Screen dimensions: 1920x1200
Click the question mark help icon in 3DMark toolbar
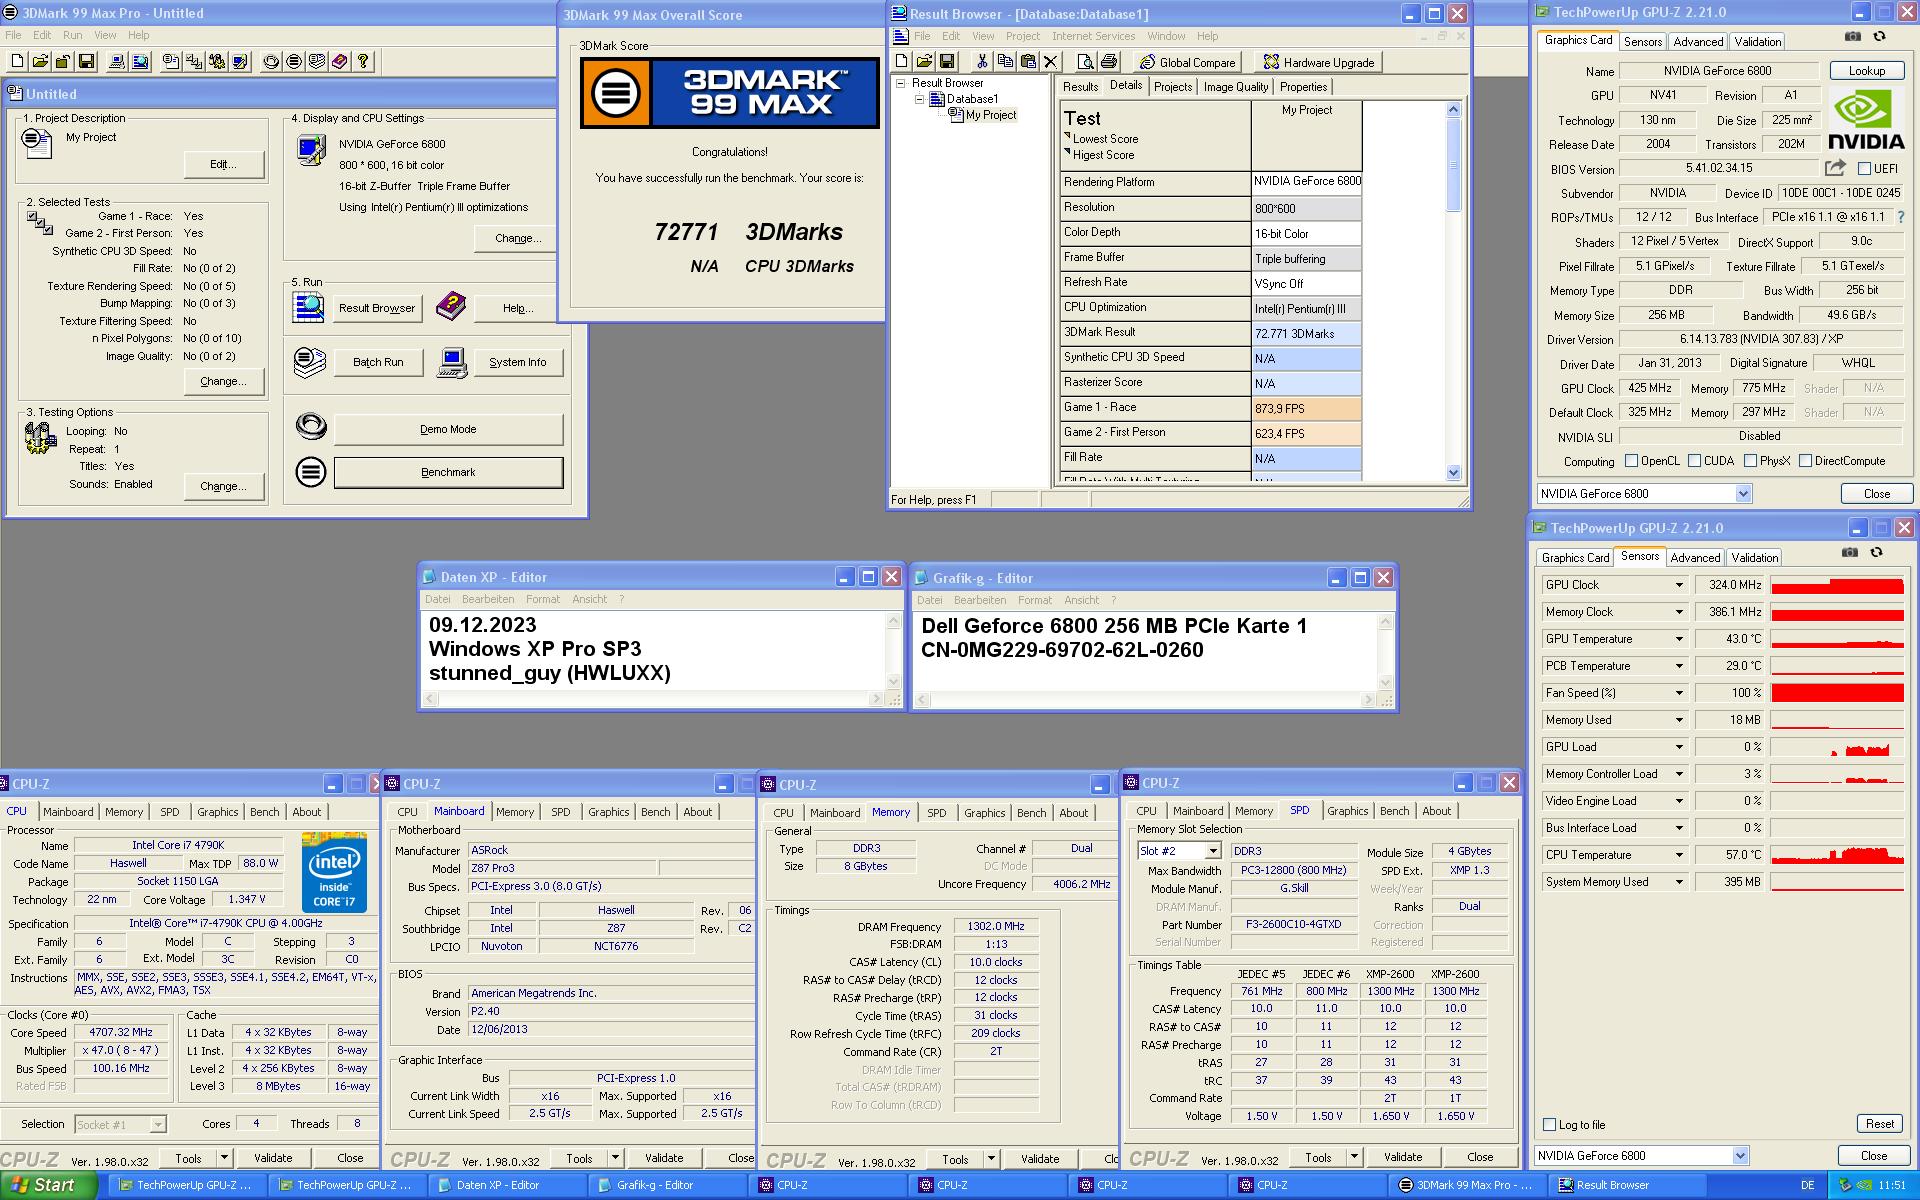(363, 62)
